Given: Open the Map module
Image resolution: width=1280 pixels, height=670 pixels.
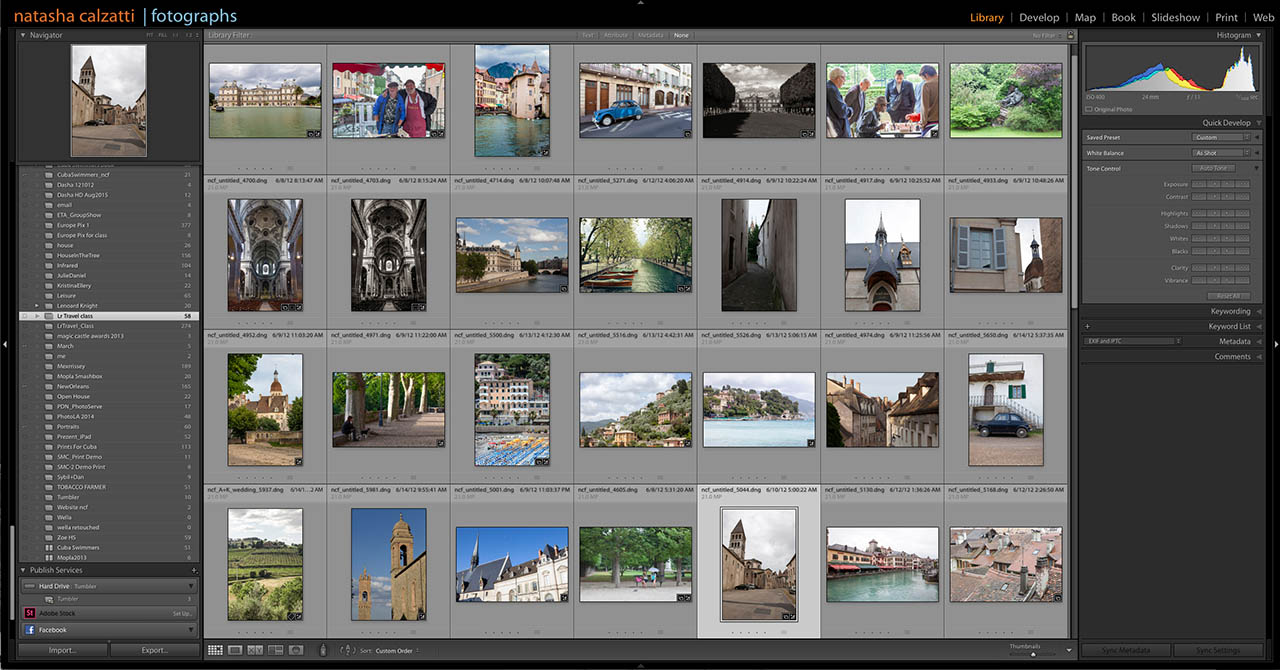Looking at the screenshot, I should pos(1085,17).
